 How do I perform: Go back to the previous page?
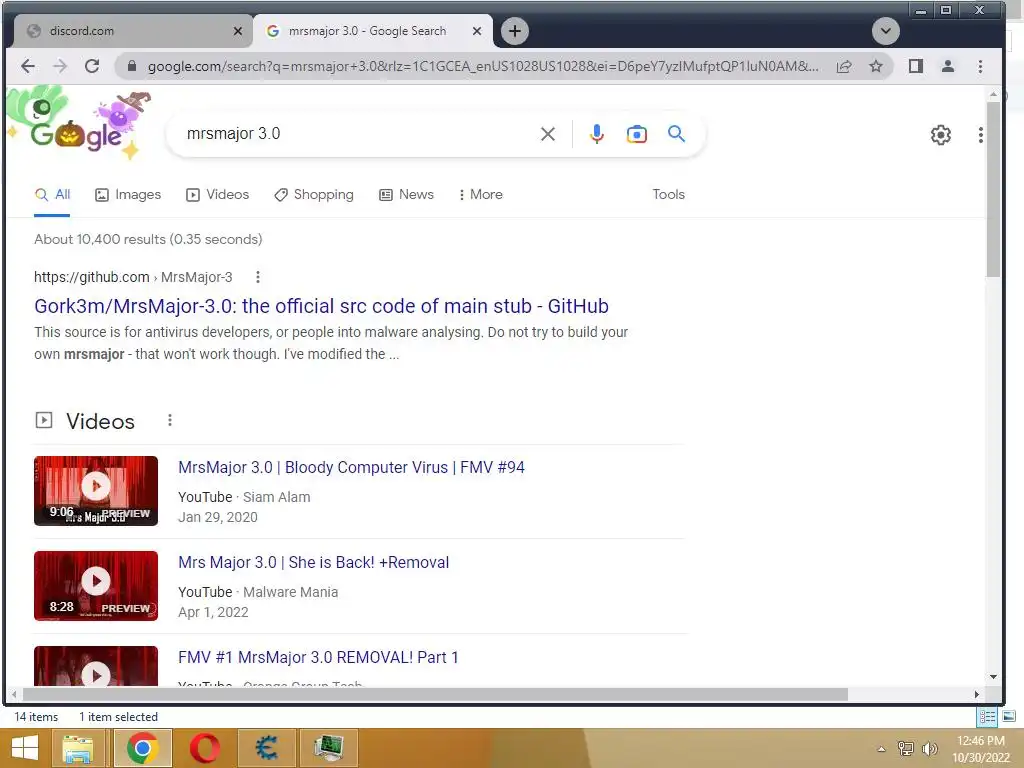pyautogui.click(x=28, y=66)
